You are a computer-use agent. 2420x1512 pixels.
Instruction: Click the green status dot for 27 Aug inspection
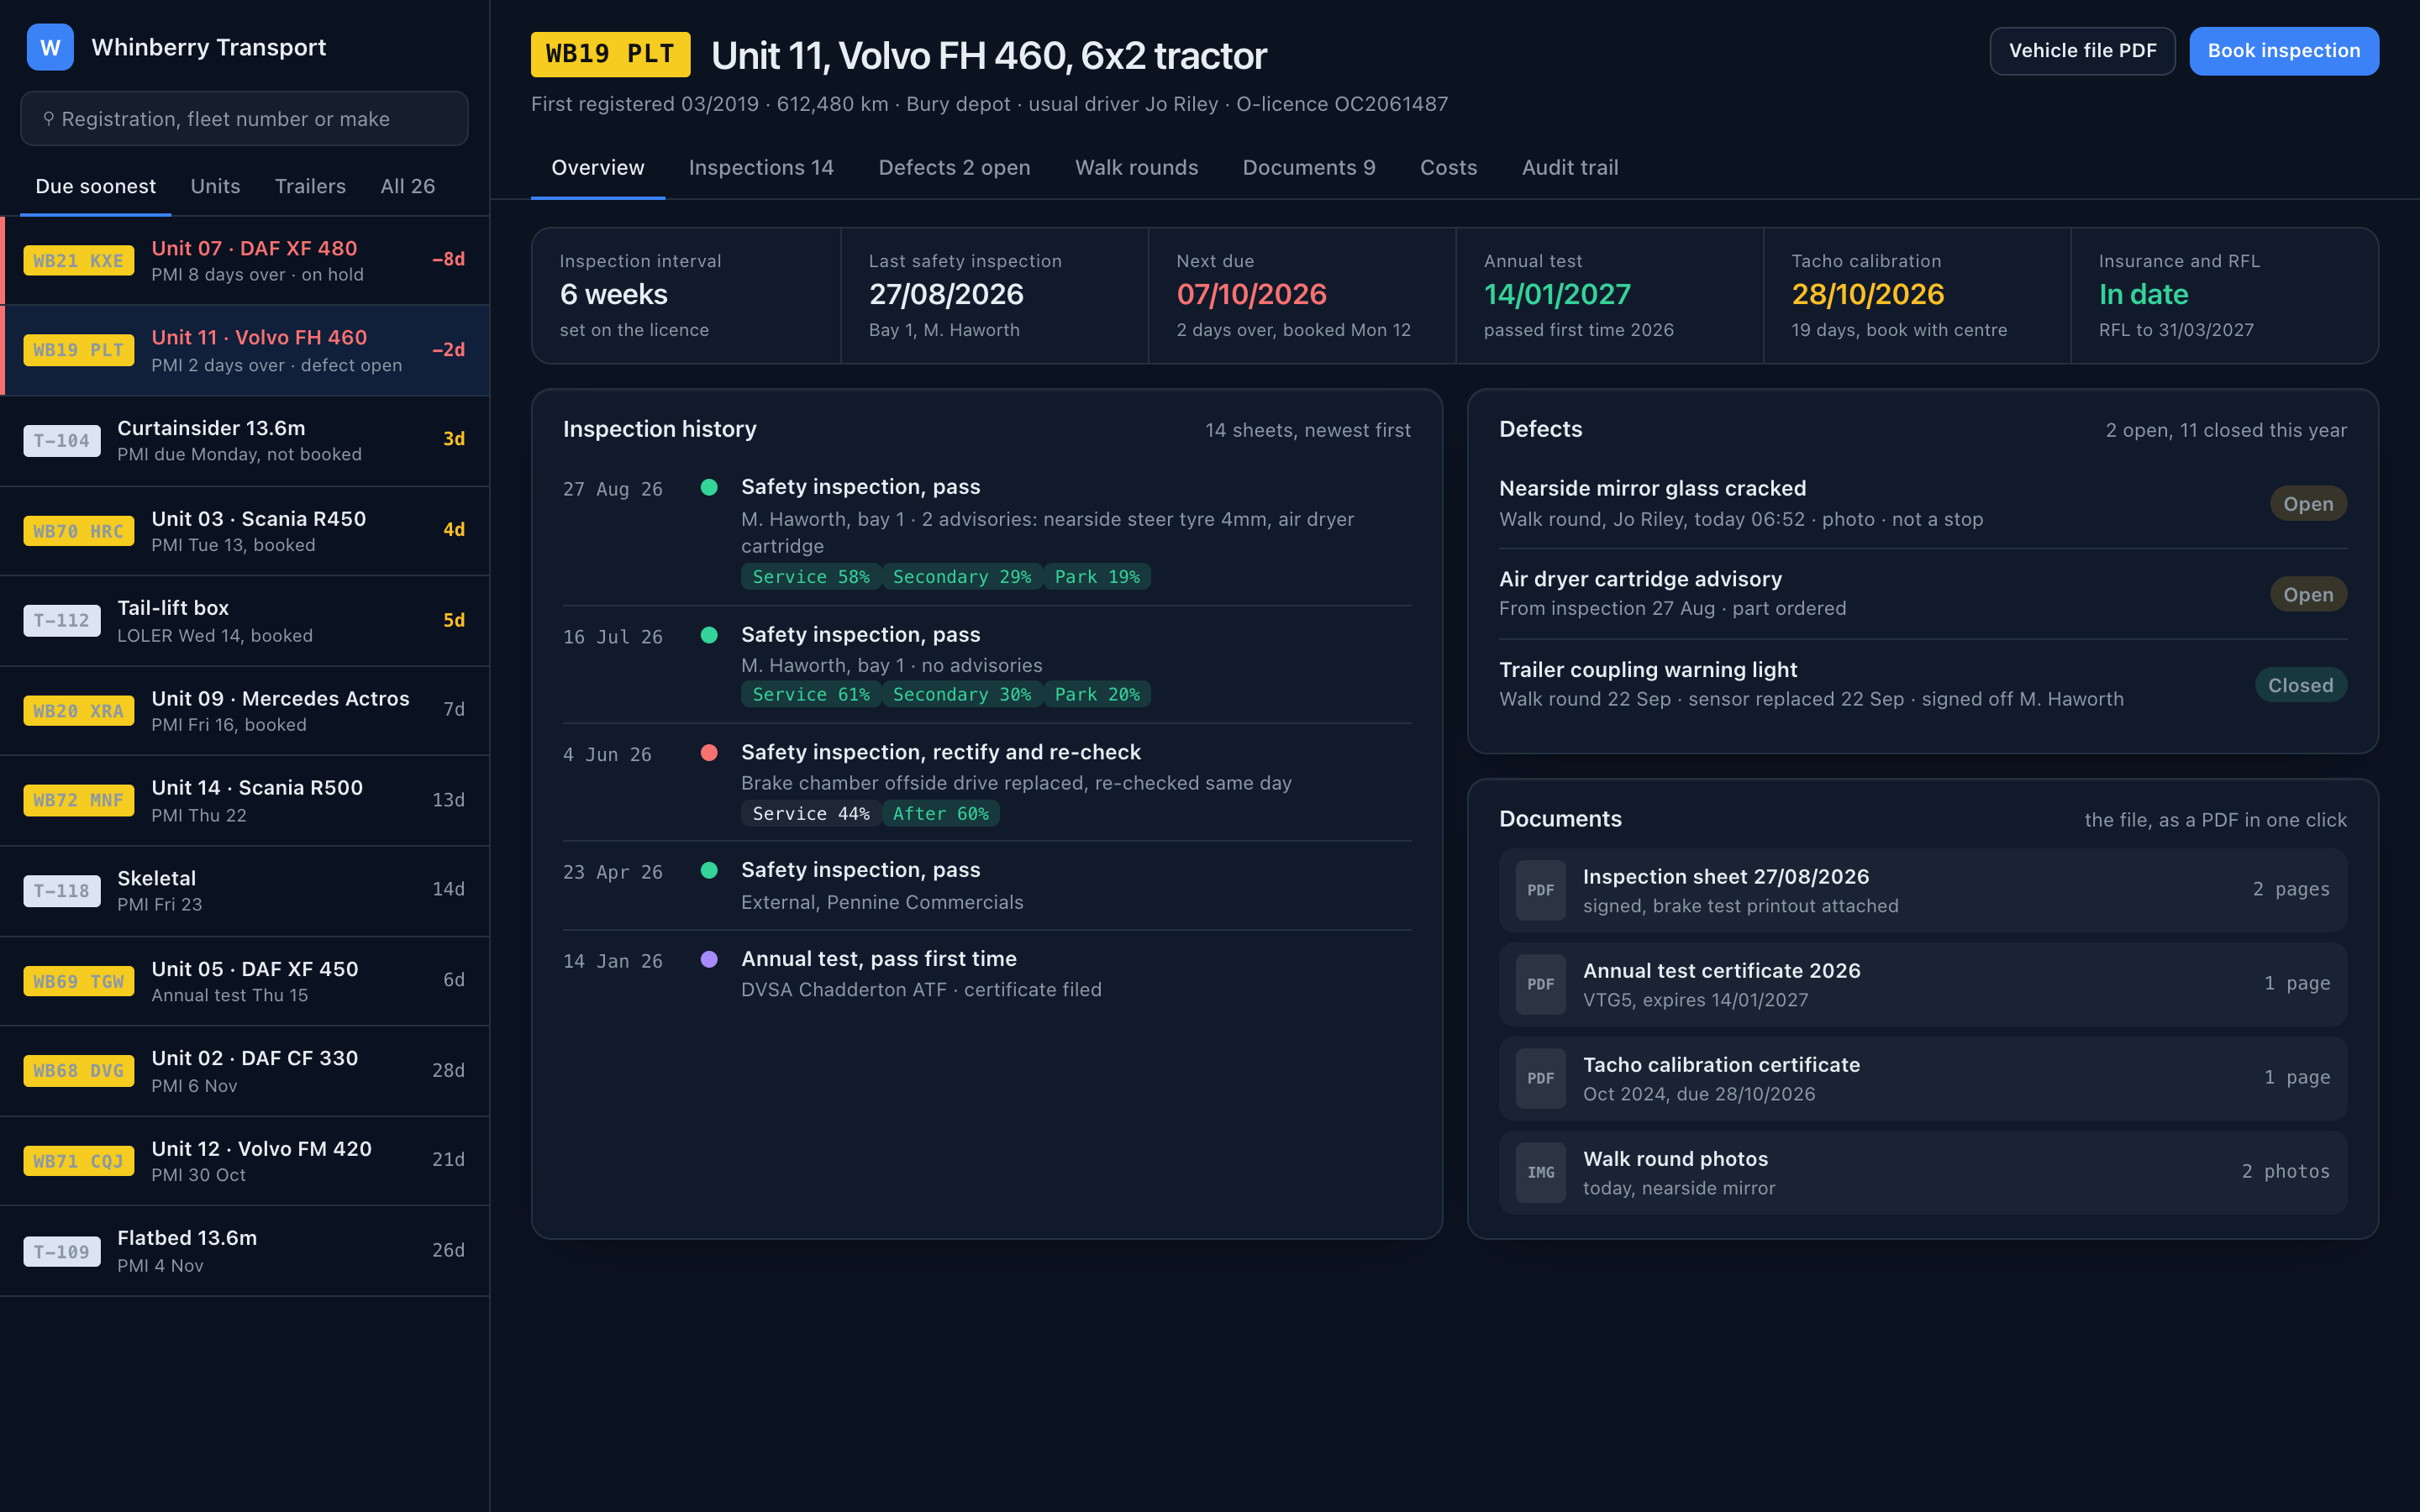click(x=709, y=487)
